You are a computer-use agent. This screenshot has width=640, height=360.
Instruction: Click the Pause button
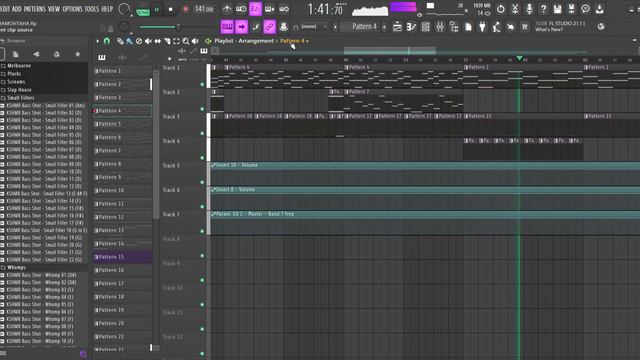click(x=156, y=9)
